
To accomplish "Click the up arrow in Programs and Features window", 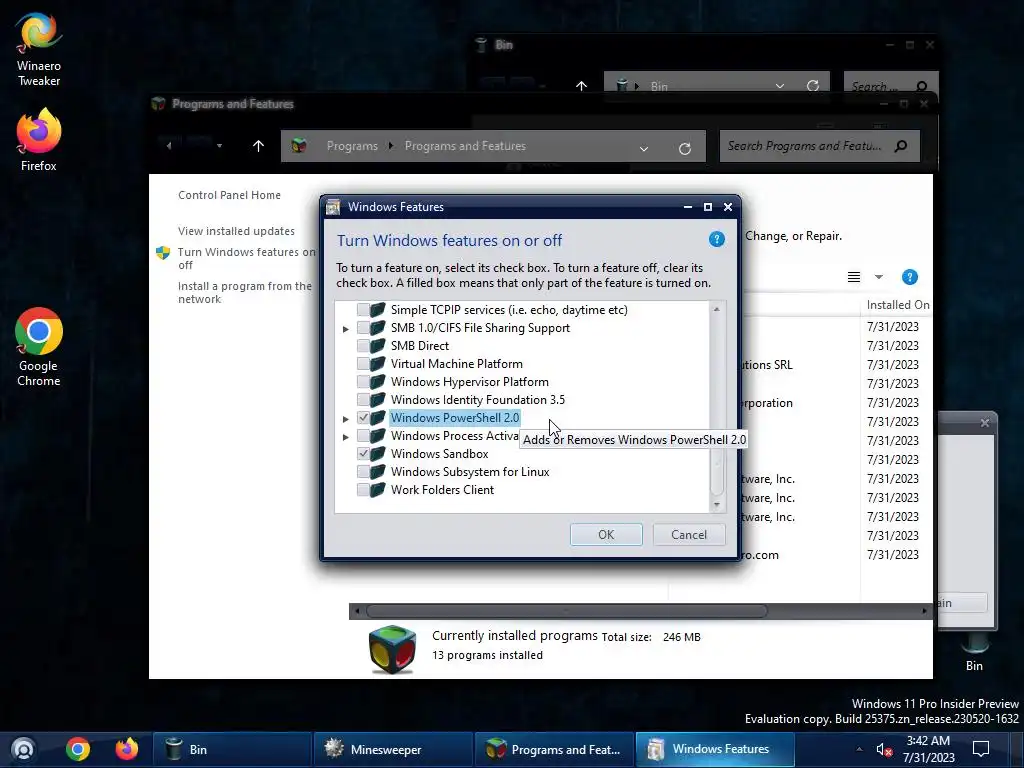I will (258, 146).
